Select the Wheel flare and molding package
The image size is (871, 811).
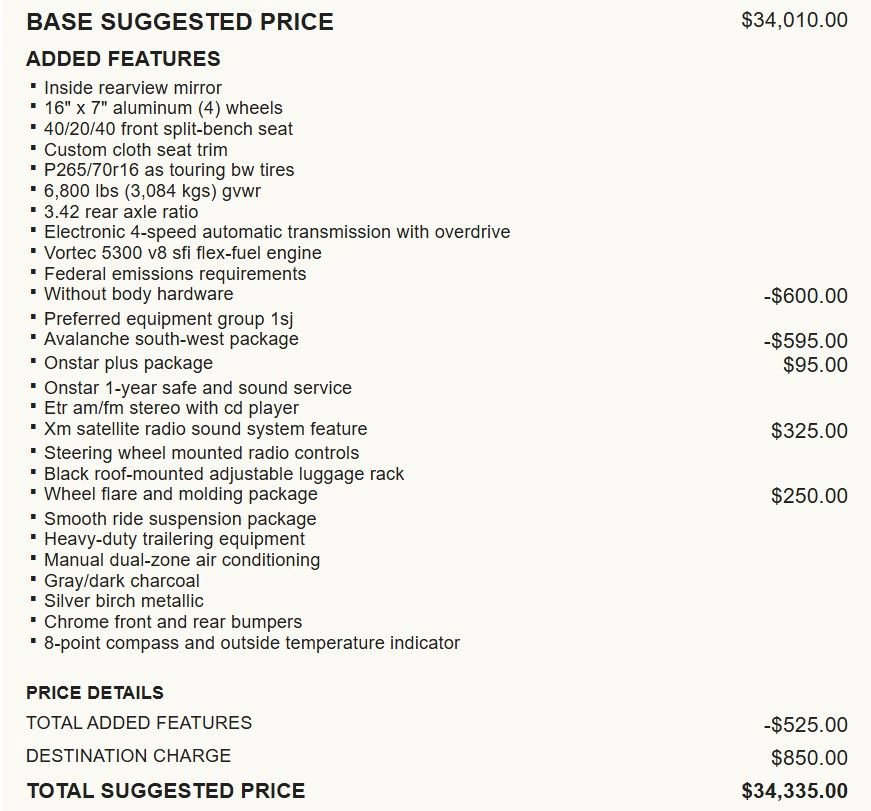(180, 494)
